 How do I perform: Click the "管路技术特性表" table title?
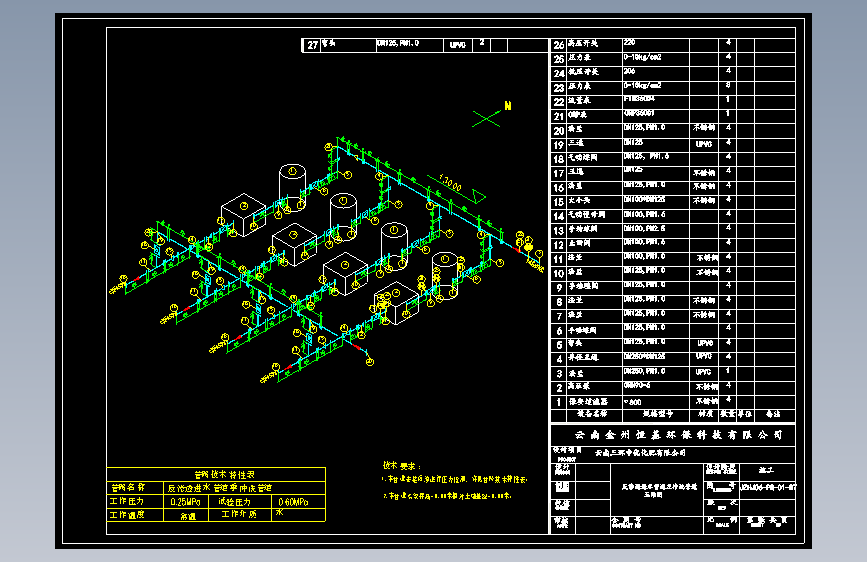224,475
